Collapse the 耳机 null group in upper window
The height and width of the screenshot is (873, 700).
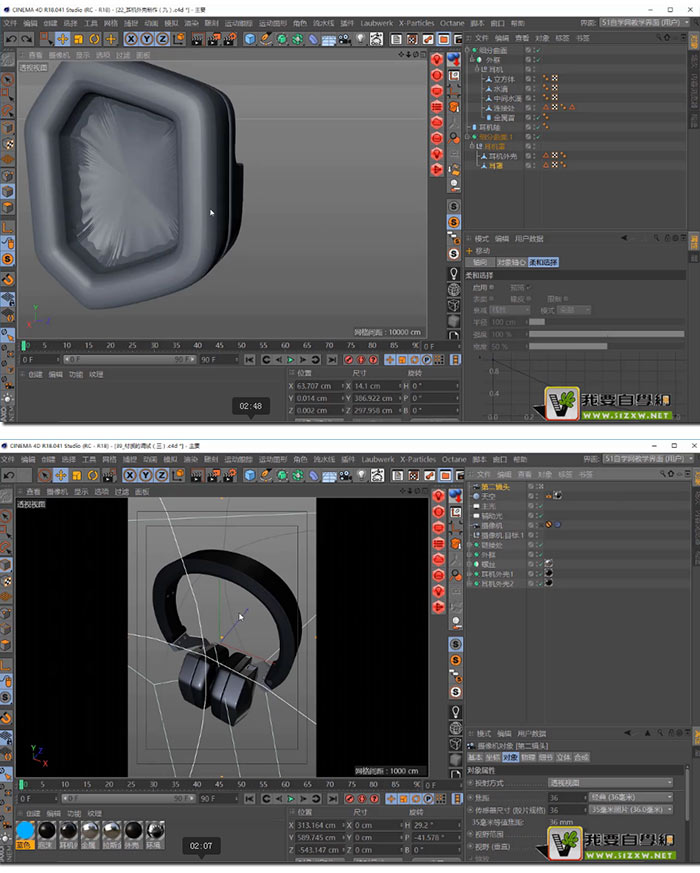click(x=477, y=70)
